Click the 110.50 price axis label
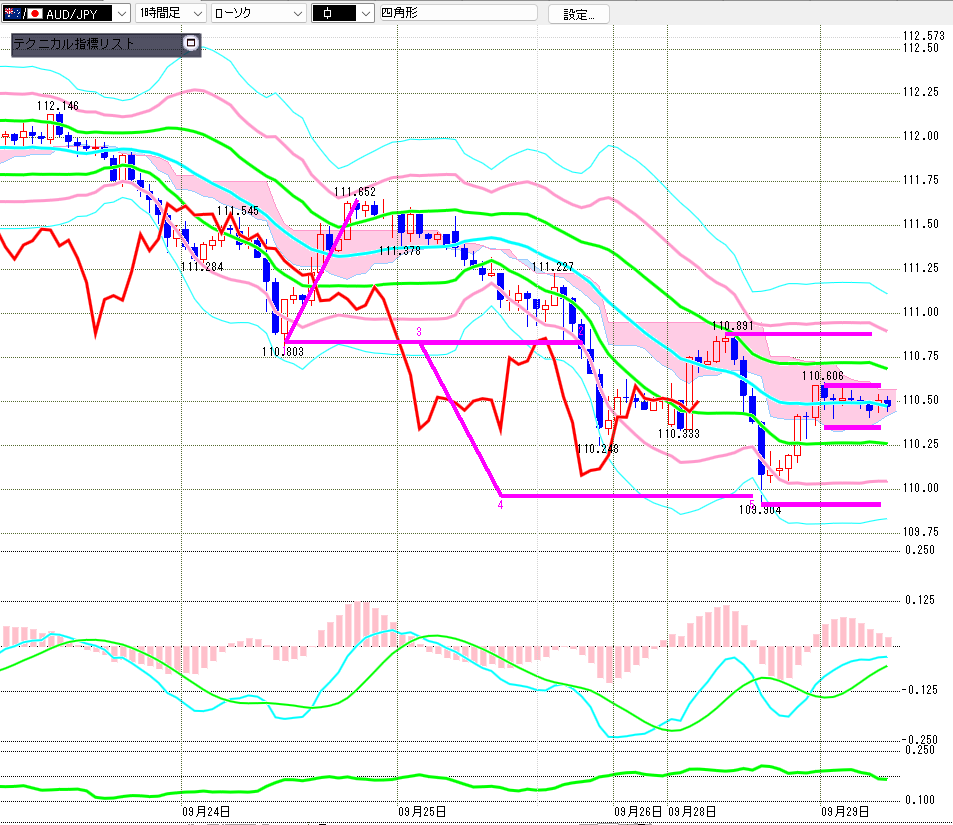This screenshot has height=825, width=953. (x=921, y=400)
